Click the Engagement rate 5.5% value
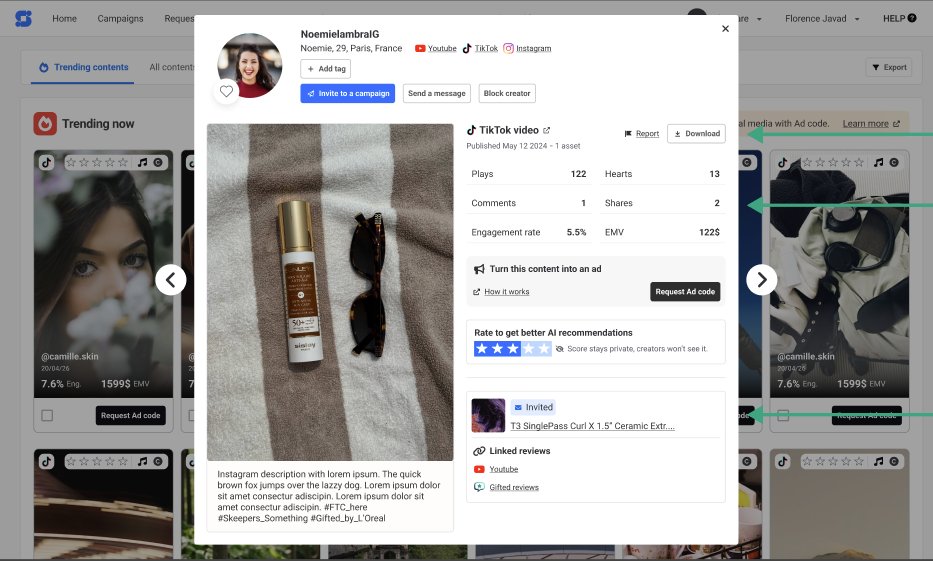 (576, 232)
